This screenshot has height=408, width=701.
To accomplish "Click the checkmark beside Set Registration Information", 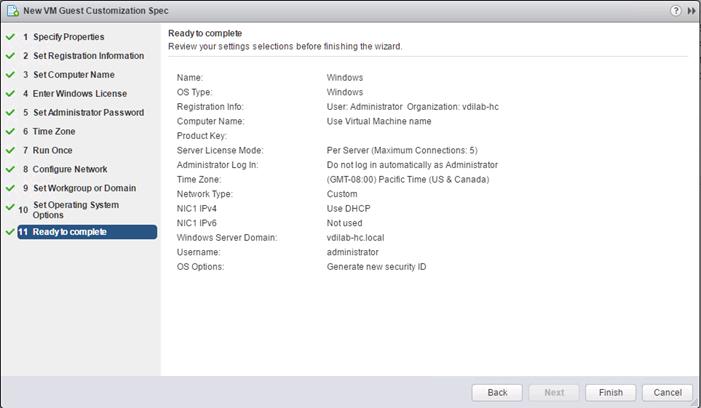I will pyautogui.click(x=10, y=56).
